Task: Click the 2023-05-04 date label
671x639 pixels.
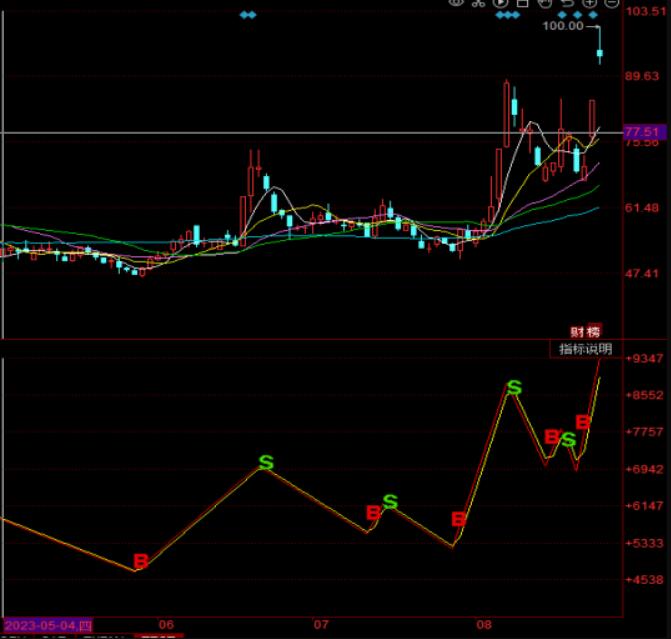Action: (46, 626)
